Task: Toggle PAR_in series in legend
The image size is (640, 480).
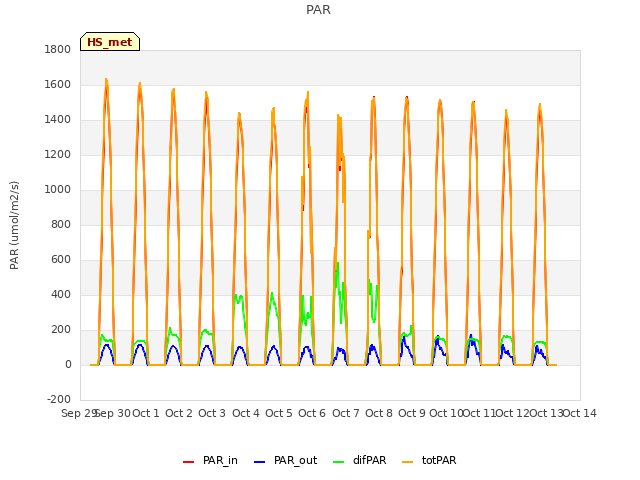Action: coord(210,460)
